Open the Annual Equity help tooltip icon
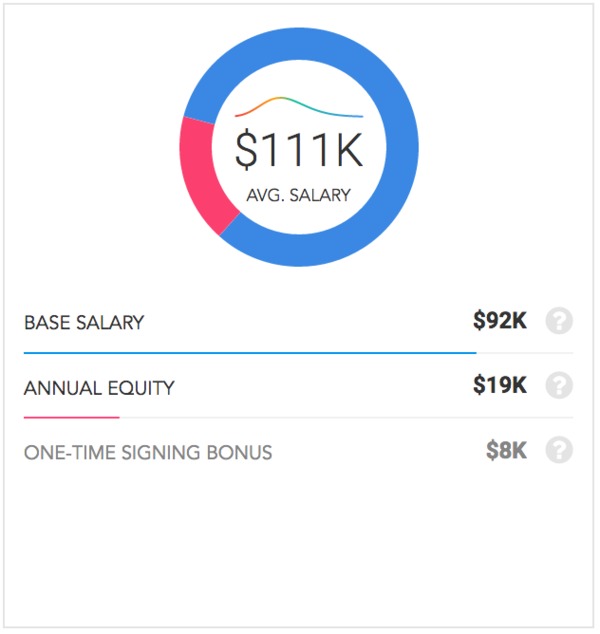The image size is (600, 634). (561, 387)
